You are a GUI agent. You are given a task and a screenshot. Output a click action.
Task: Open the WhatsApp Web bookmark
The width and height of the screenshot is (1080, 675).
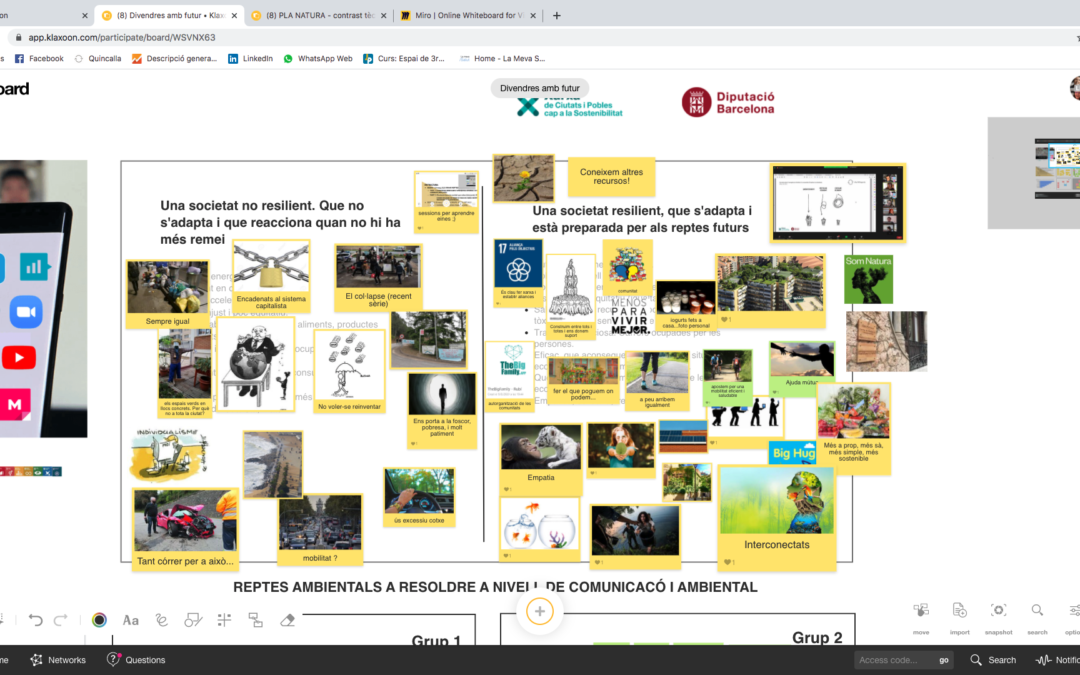(318, 59)
